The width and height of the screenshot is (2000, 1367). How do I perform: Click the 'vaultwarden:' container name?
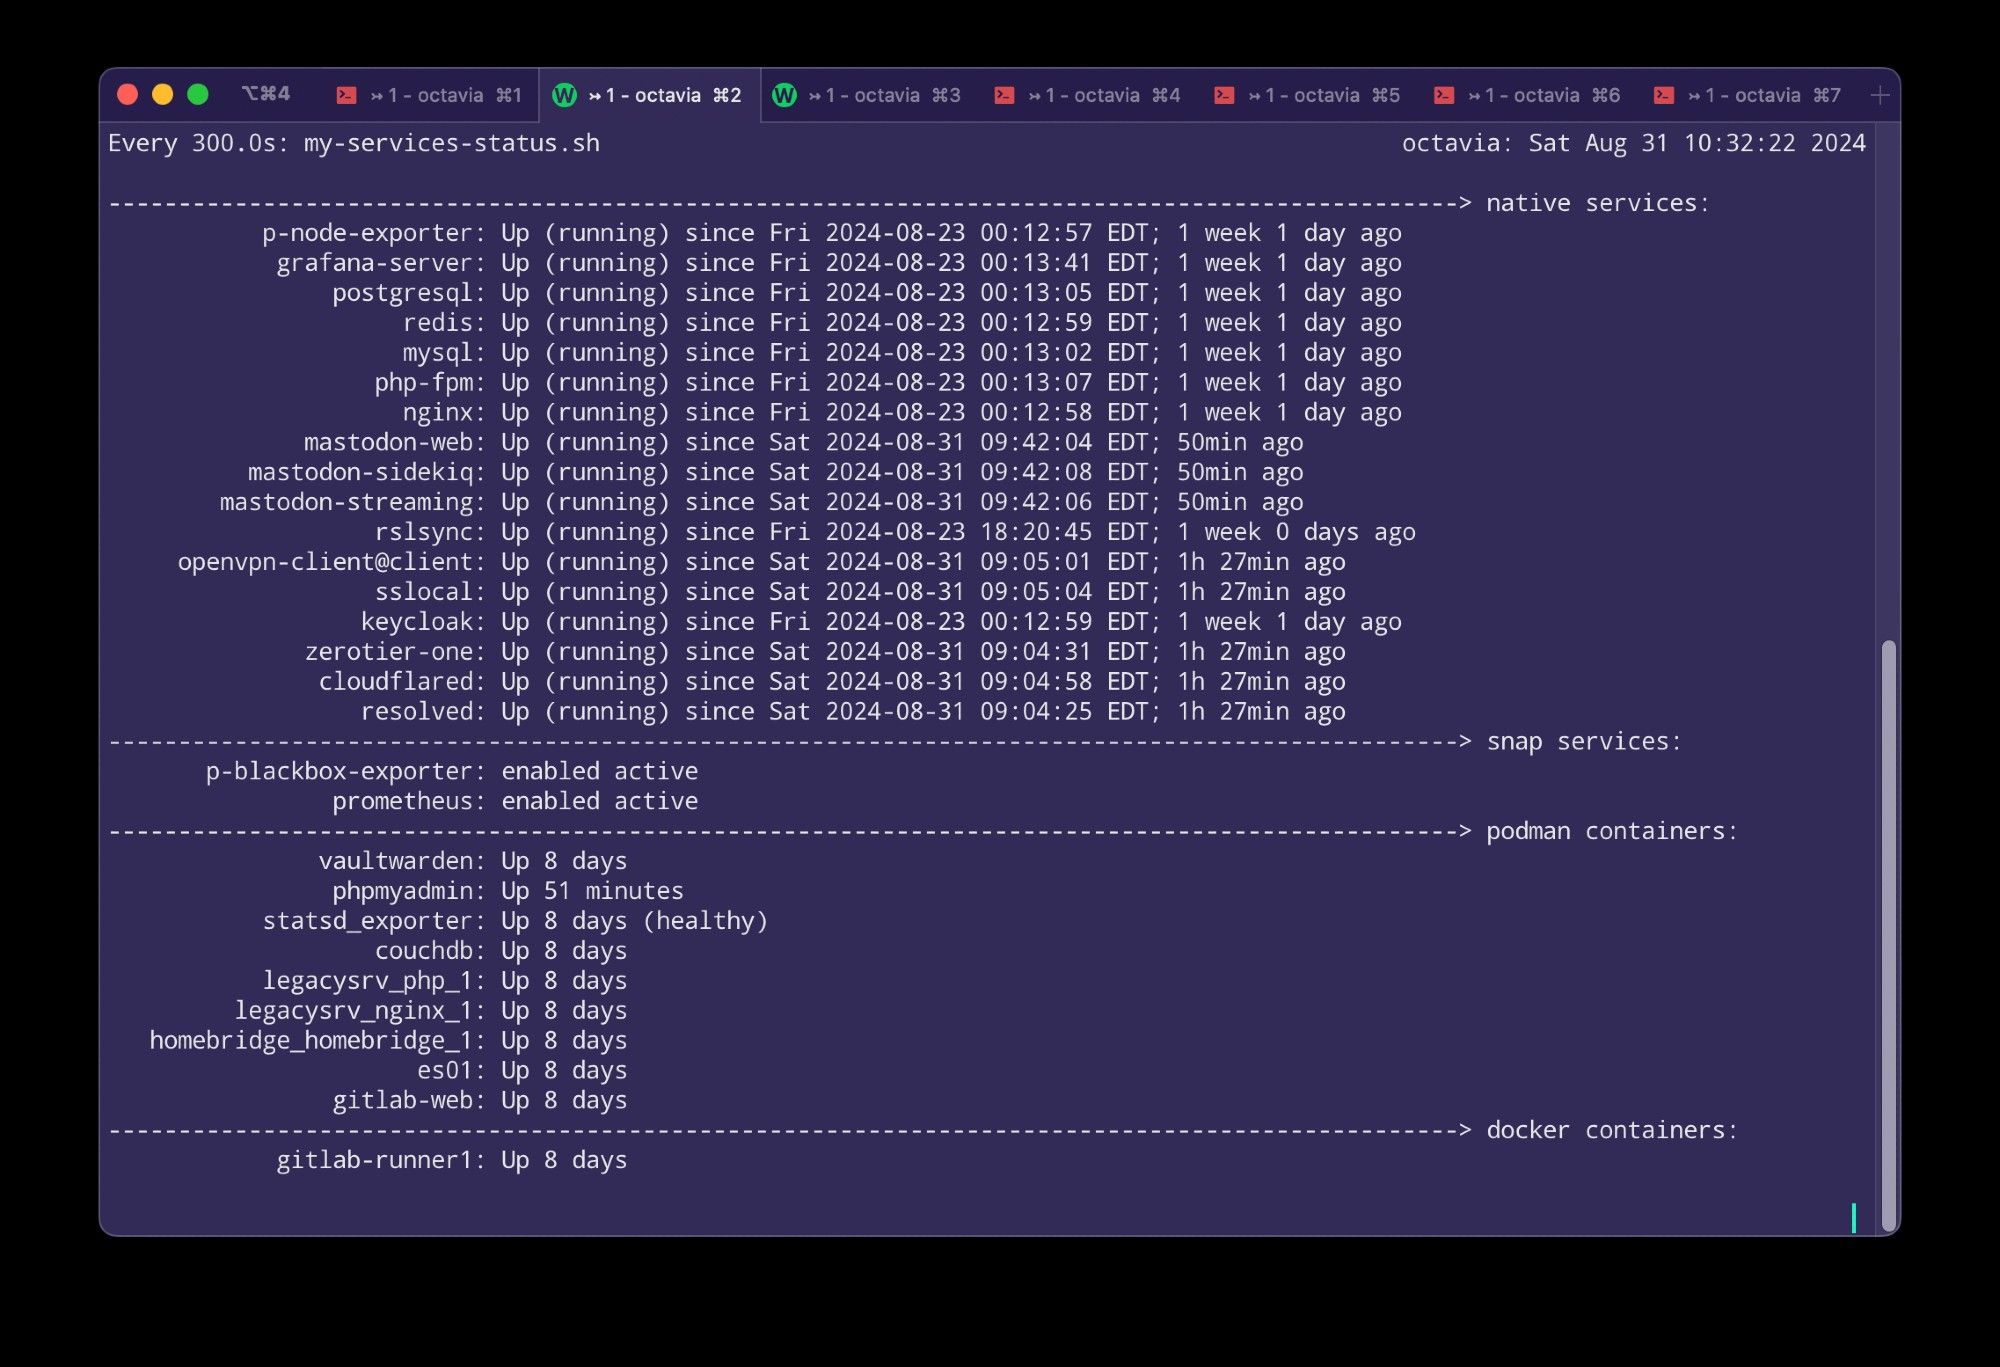[402, 861]
